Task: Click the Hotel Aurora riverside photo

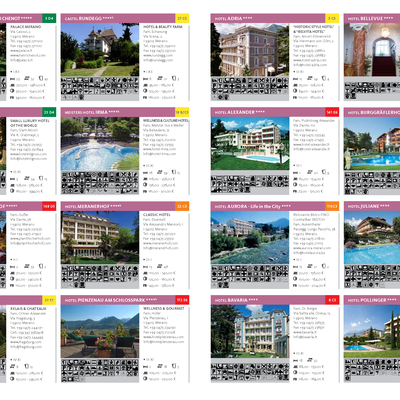Action: click(x=250, y=238)
